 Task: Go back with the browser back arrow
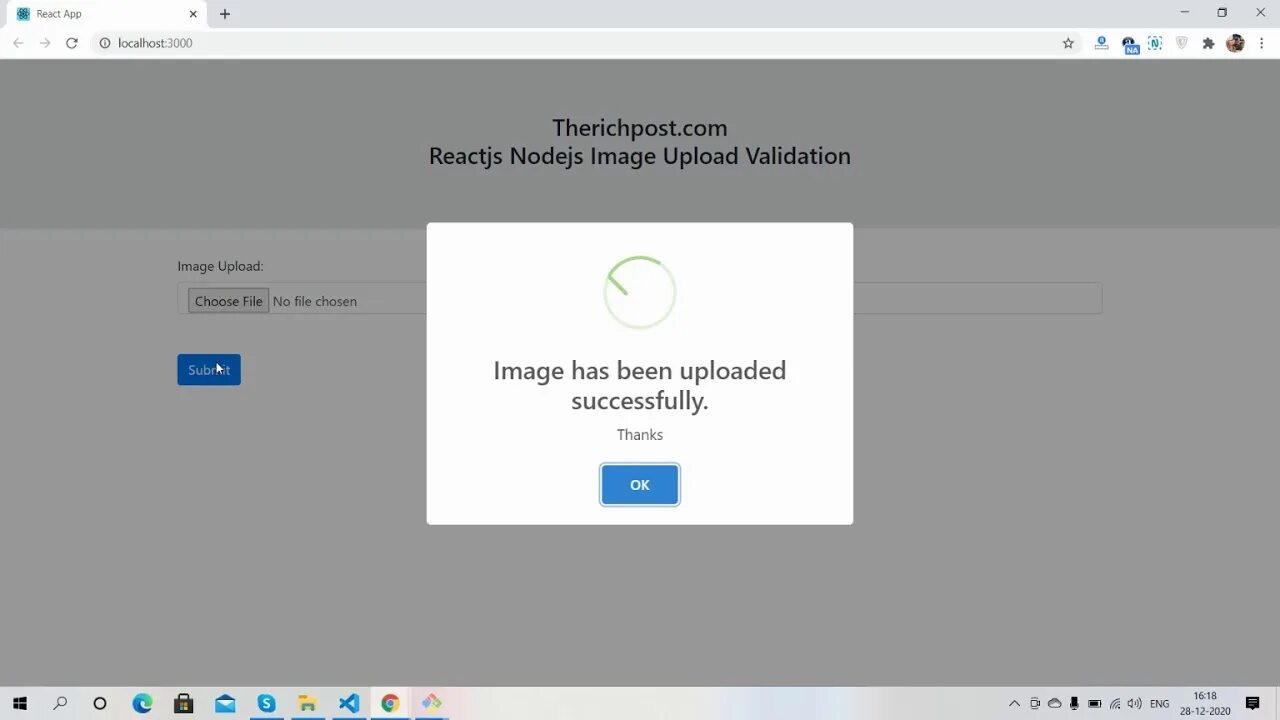pyautogui.click(x=18, y=43)
